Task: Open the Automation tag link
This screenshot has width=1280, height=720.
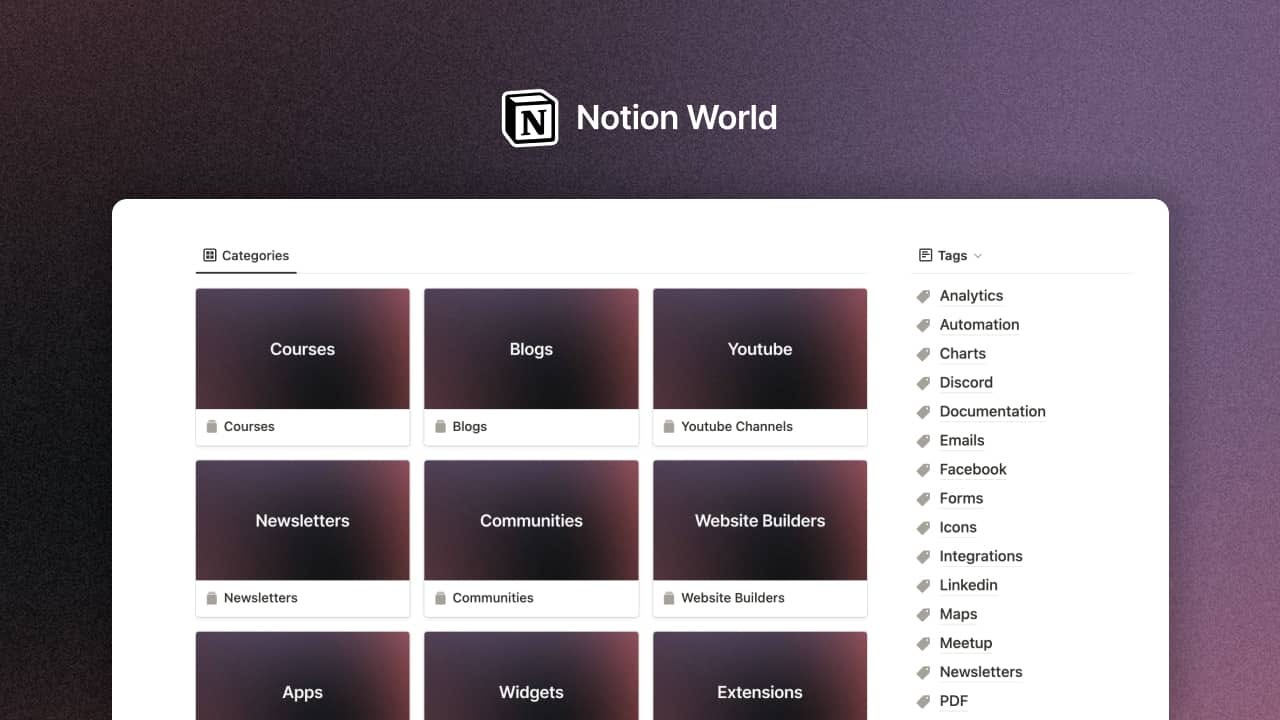Action: click(979, 325)
